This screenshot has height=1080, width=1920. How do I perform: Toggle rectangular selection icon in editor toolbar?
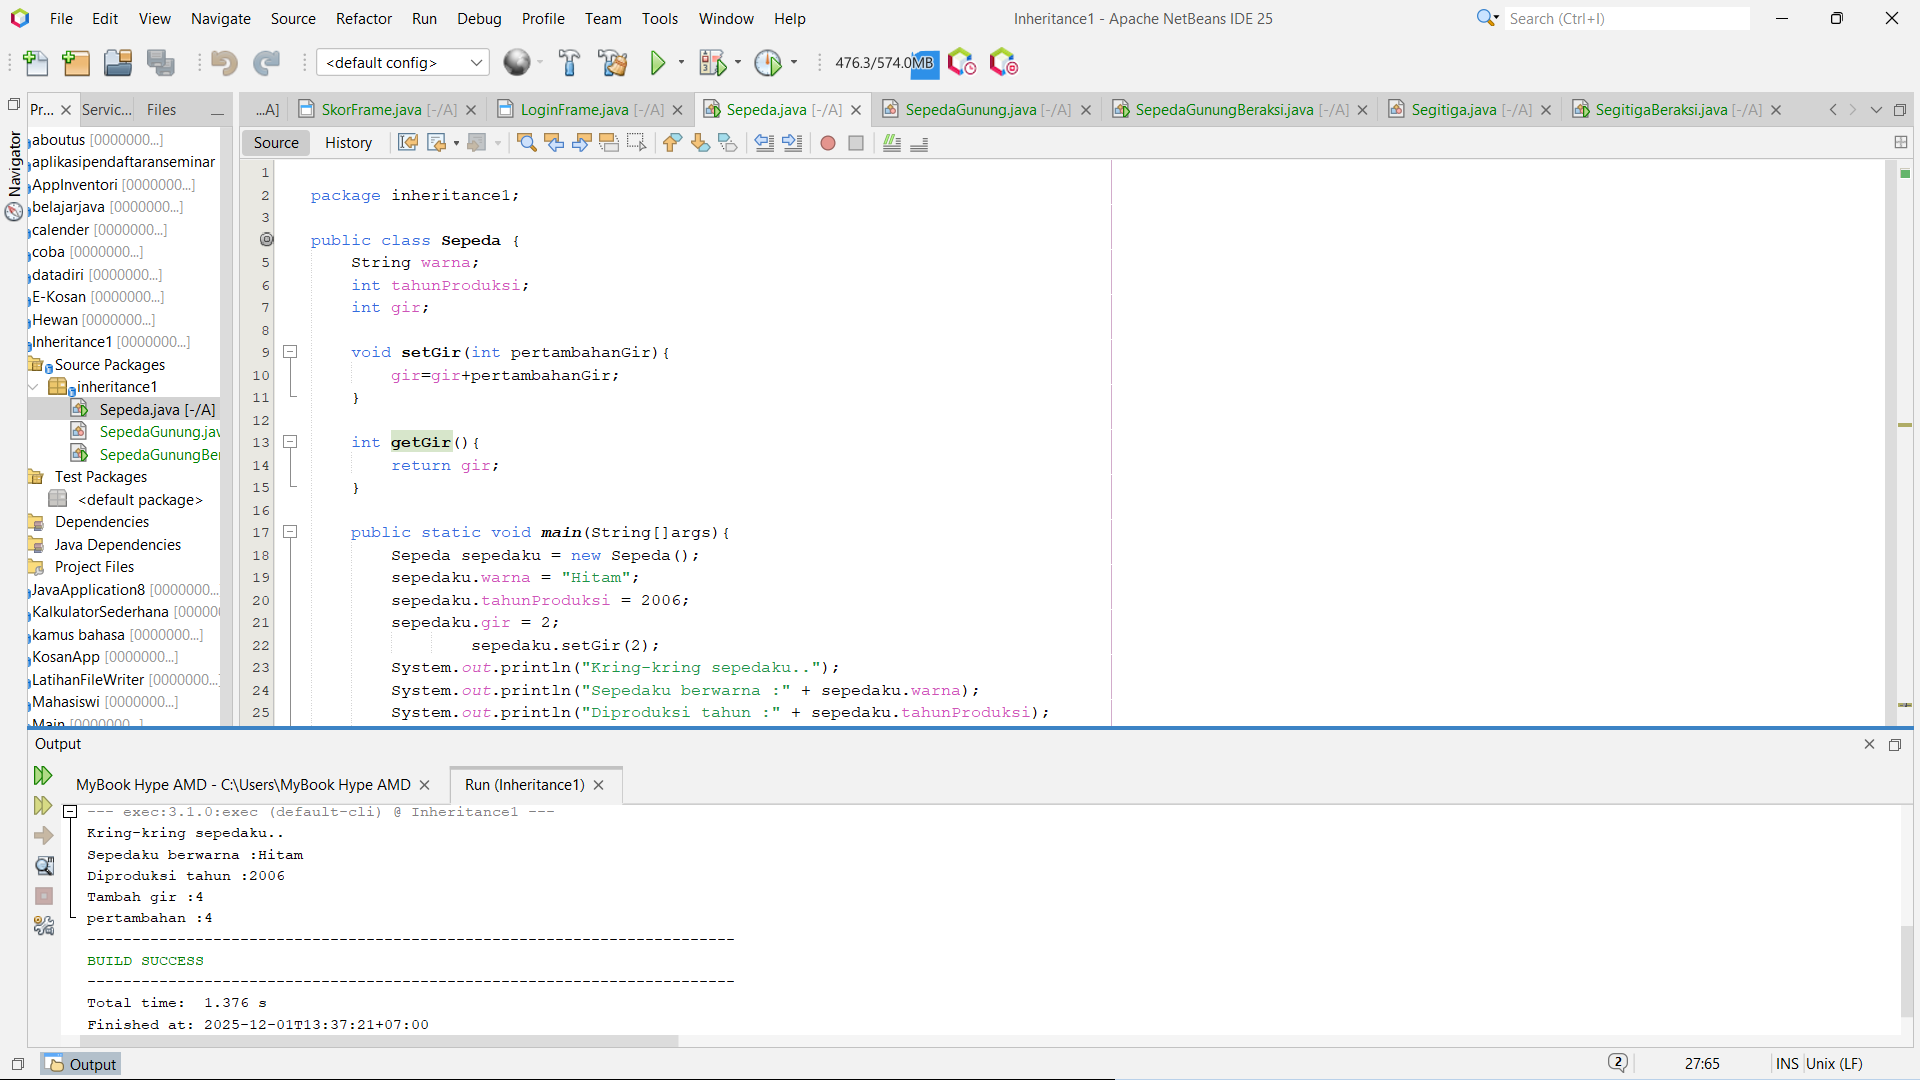point(637,143)
